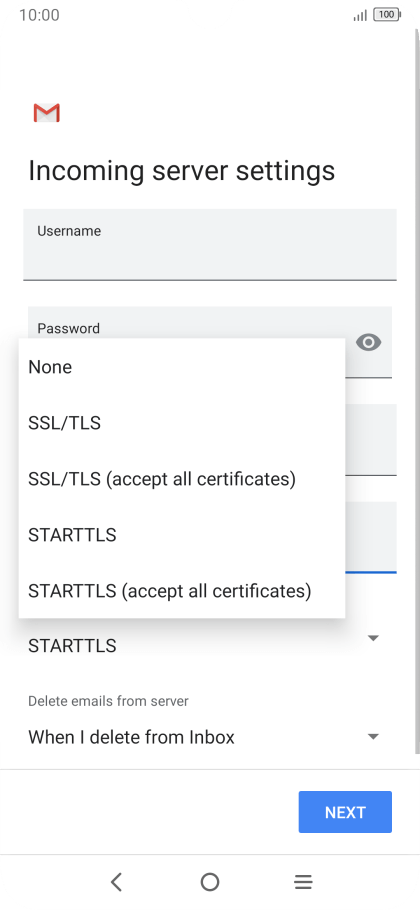Viewport: 420px width, 910px height.
Task: Click the NEXT button
Action: point(345,812)
